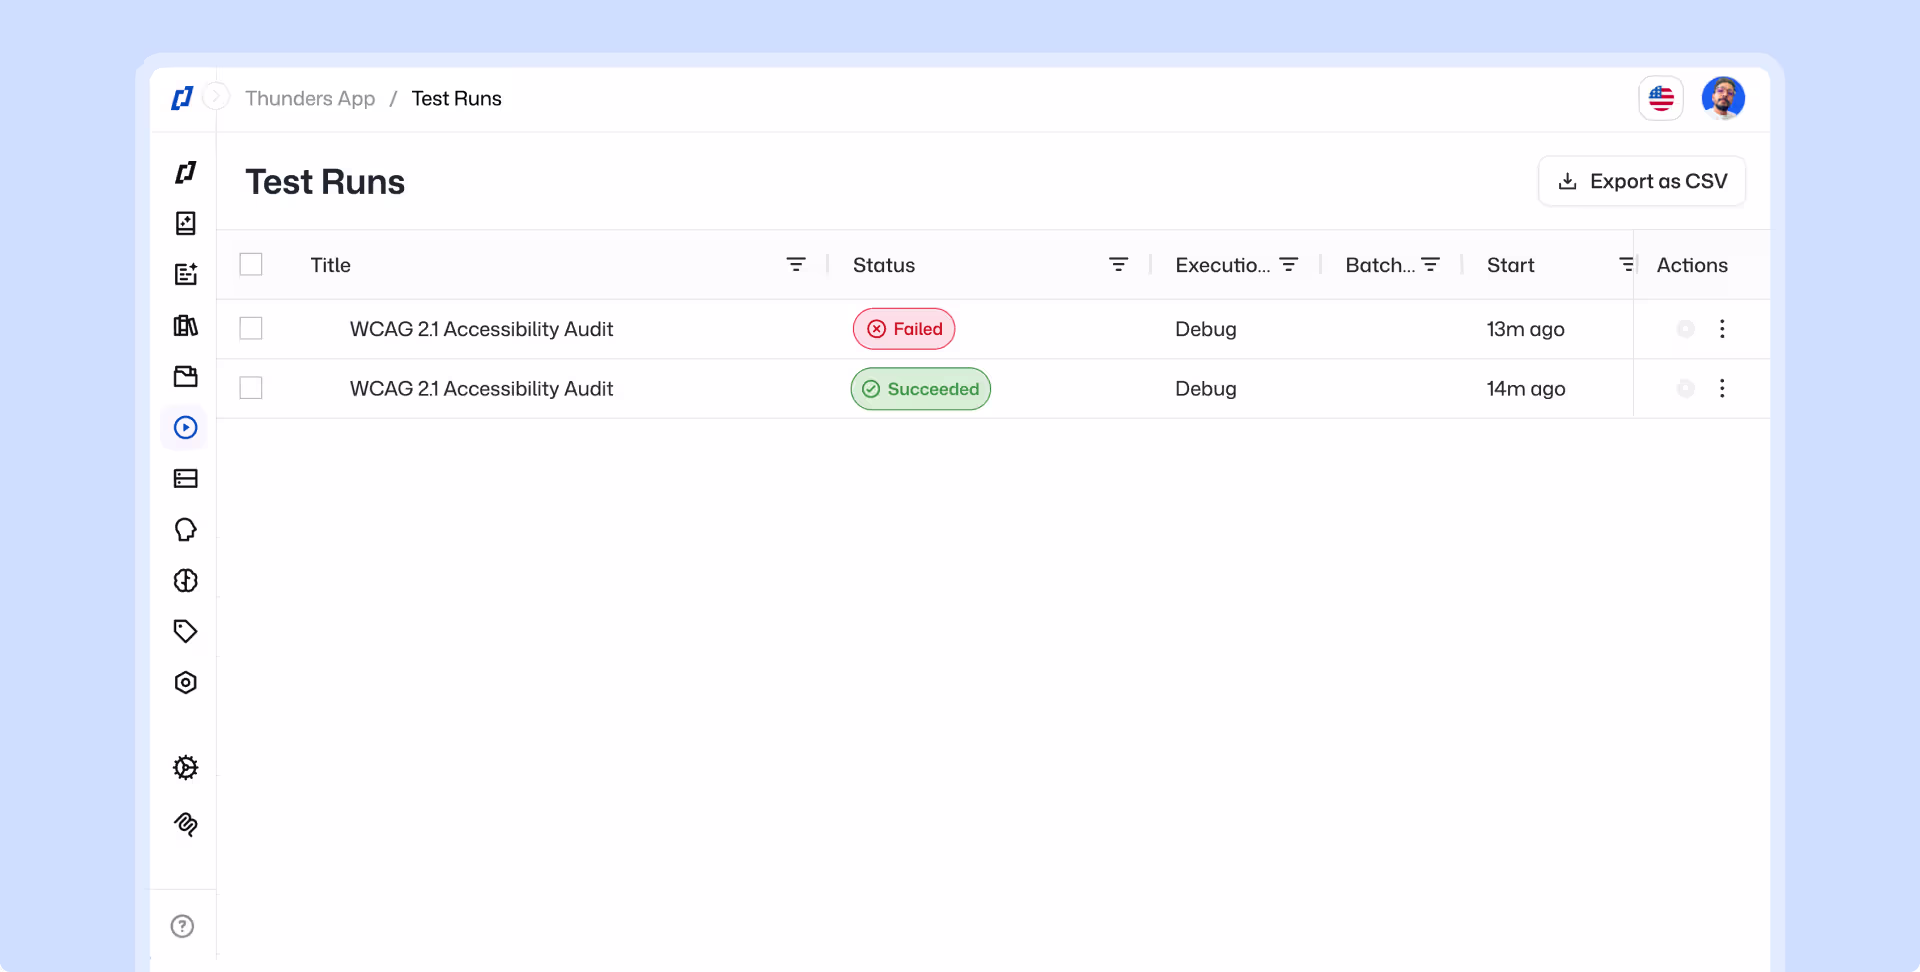Open the AI list with sparkle icon

(186, 274)
